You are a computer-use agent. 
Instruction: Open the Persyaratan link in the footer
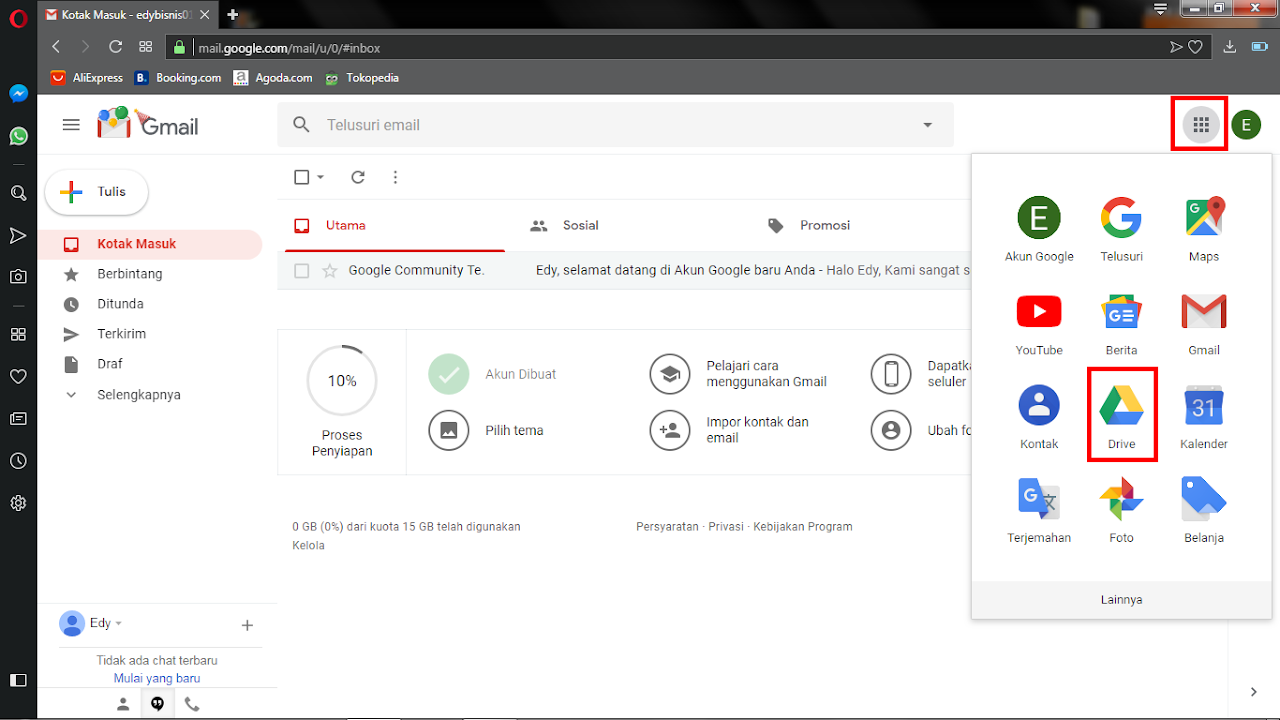point(667,526)
